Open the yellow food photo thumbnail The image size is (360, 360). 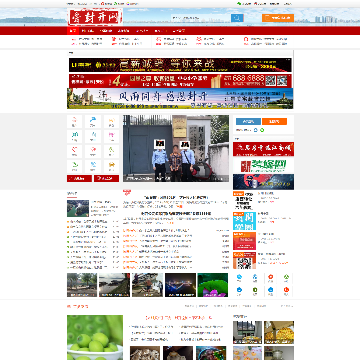279,332
